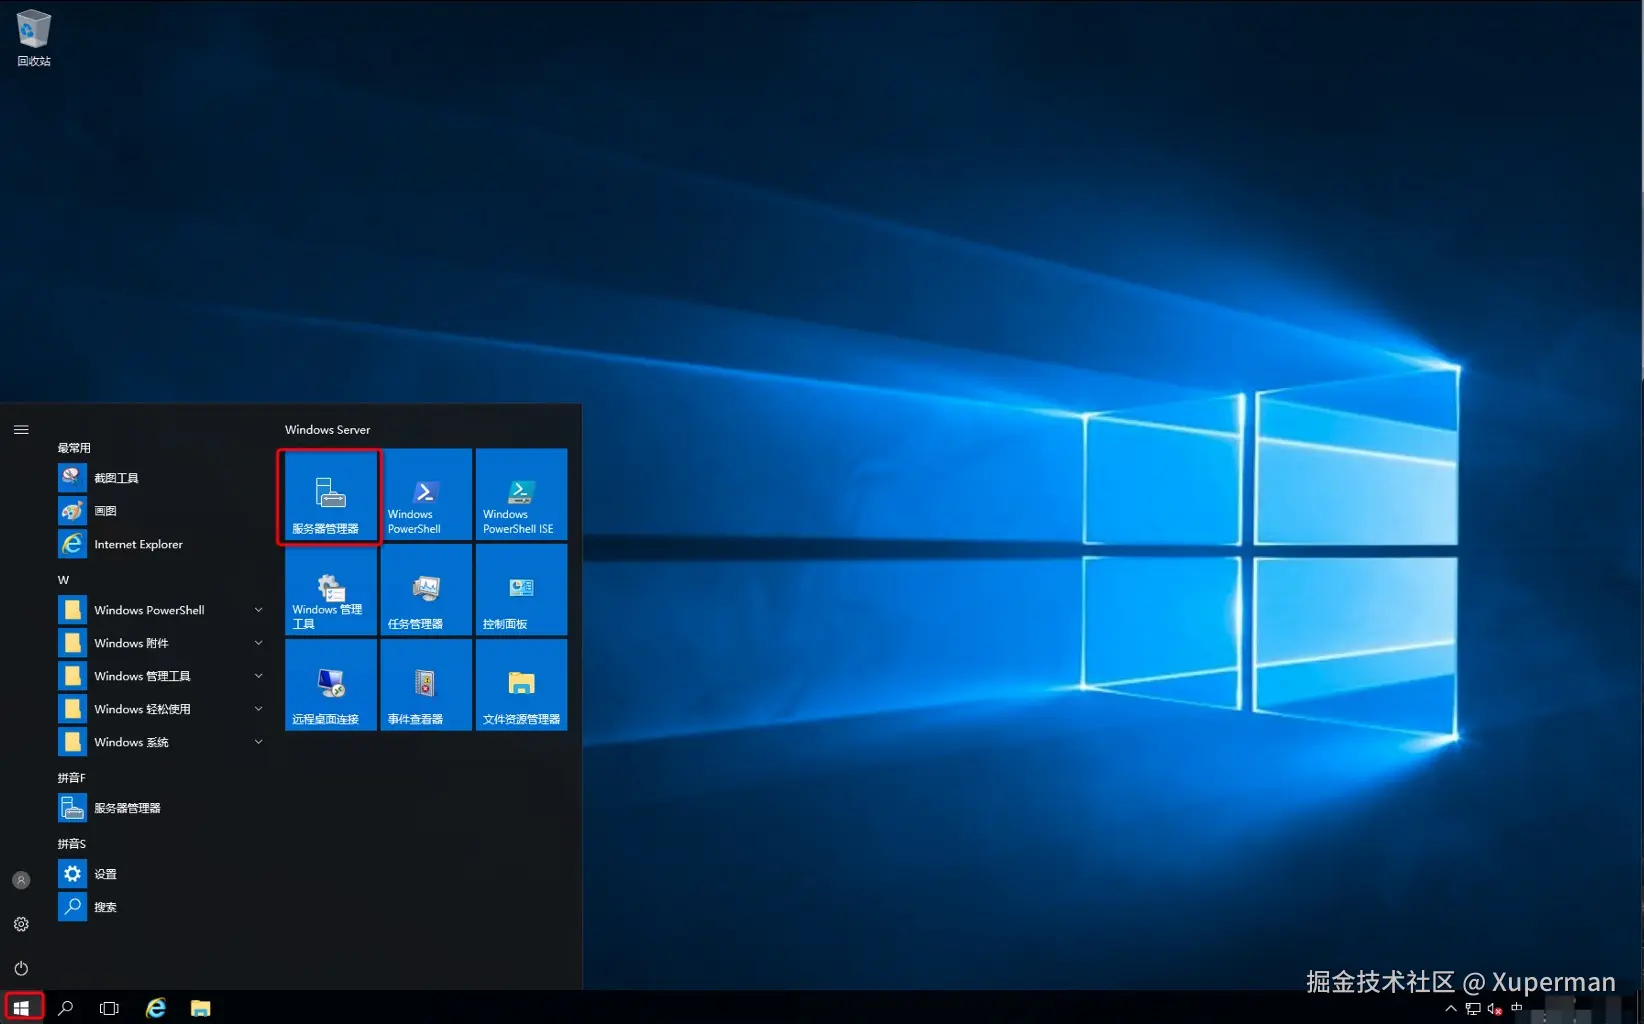Open the 回收站 desktop icon
The image size is (1644, 1024).
pyautogui.click(x=34, y=38)
